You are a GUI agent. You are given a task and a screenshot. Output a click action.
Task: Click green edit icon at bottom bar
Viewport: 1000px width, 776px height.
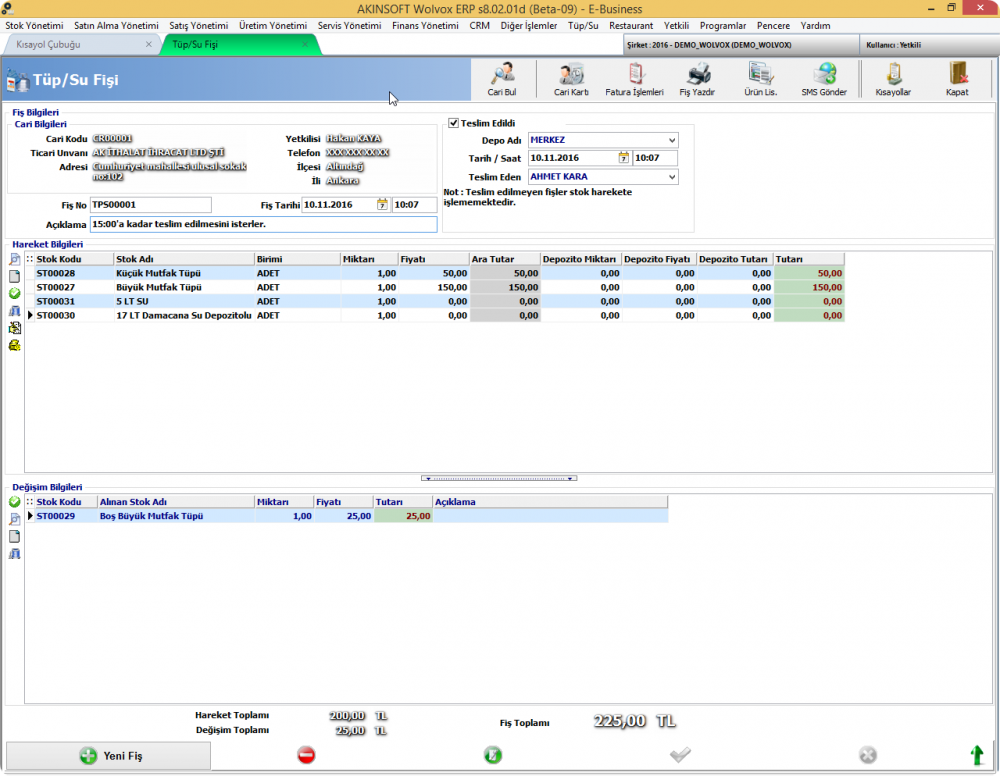point(493,755)
